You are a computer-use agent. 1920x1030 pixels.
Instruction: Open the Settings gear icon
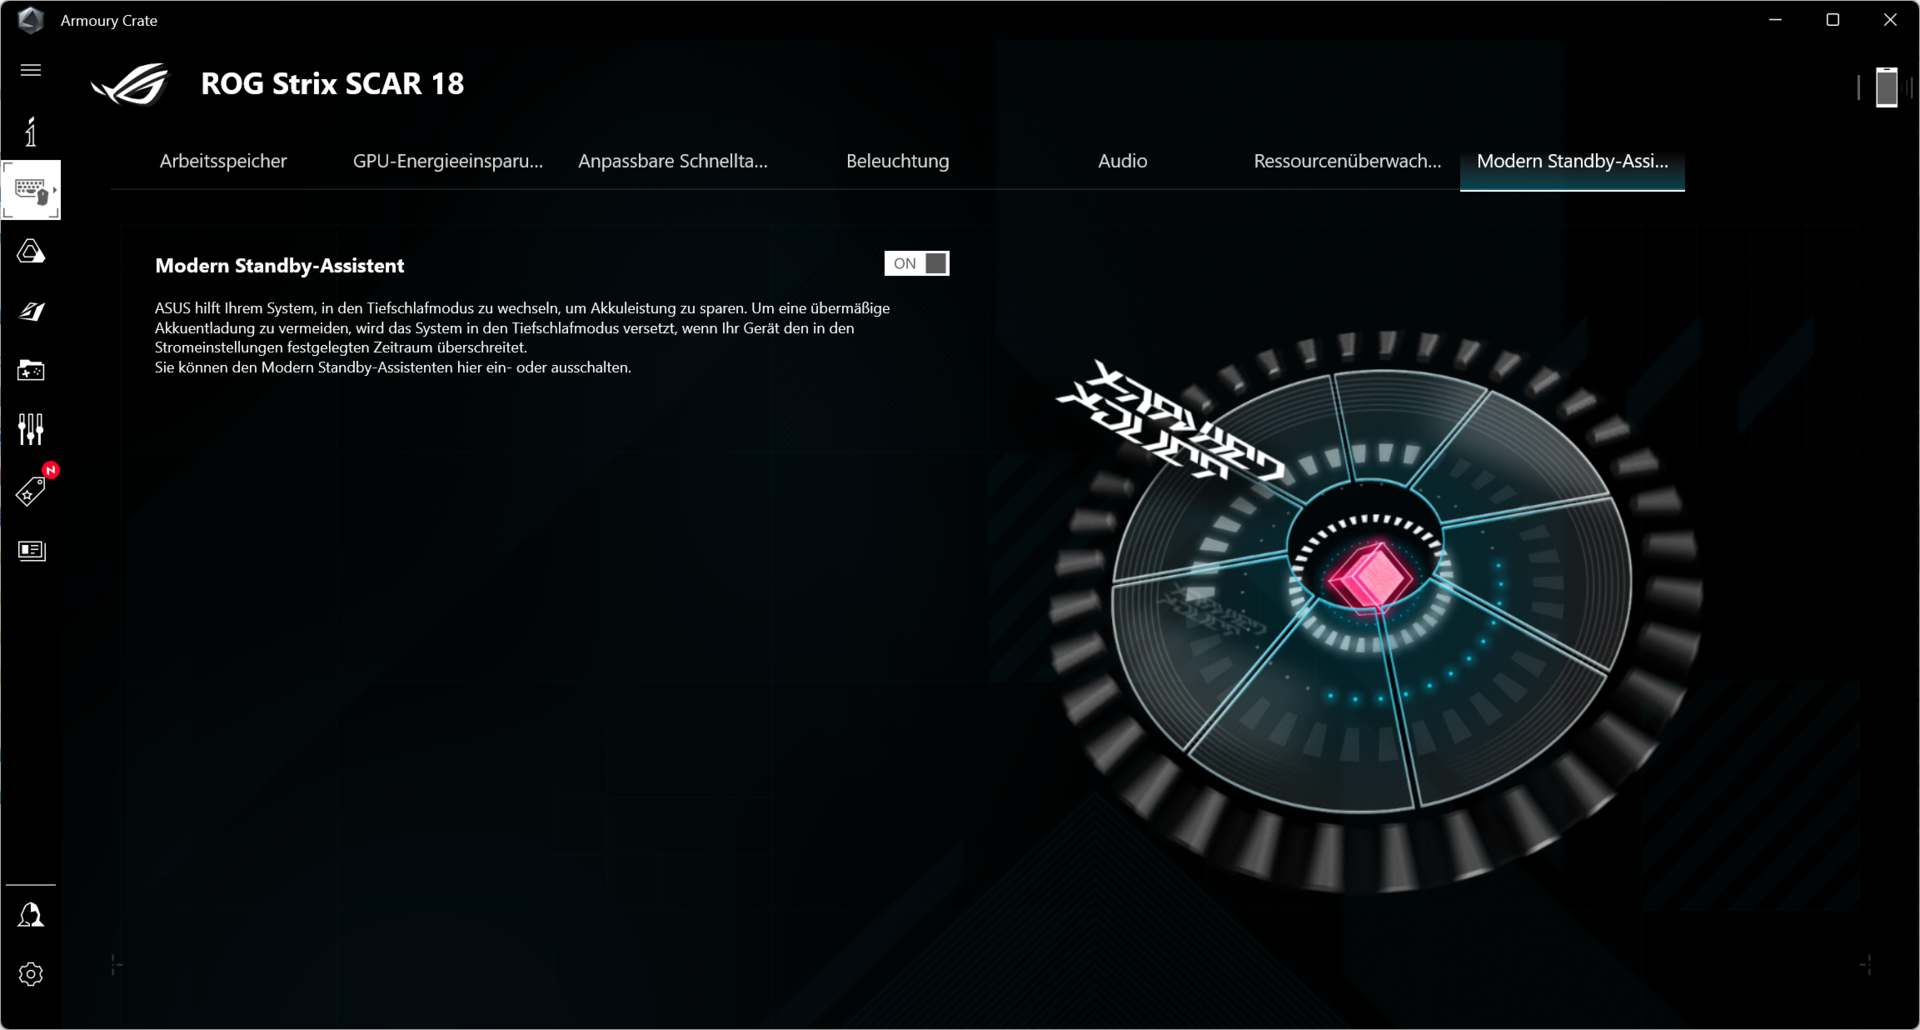pos(31,974)
